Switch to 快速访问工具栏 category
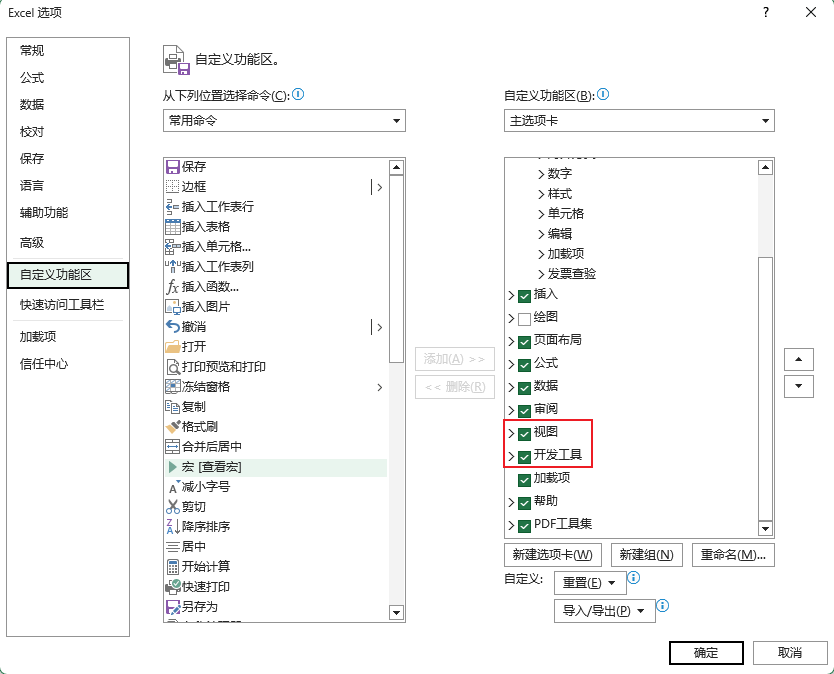This screenshot has width=834, height=674. pos(62,305)
